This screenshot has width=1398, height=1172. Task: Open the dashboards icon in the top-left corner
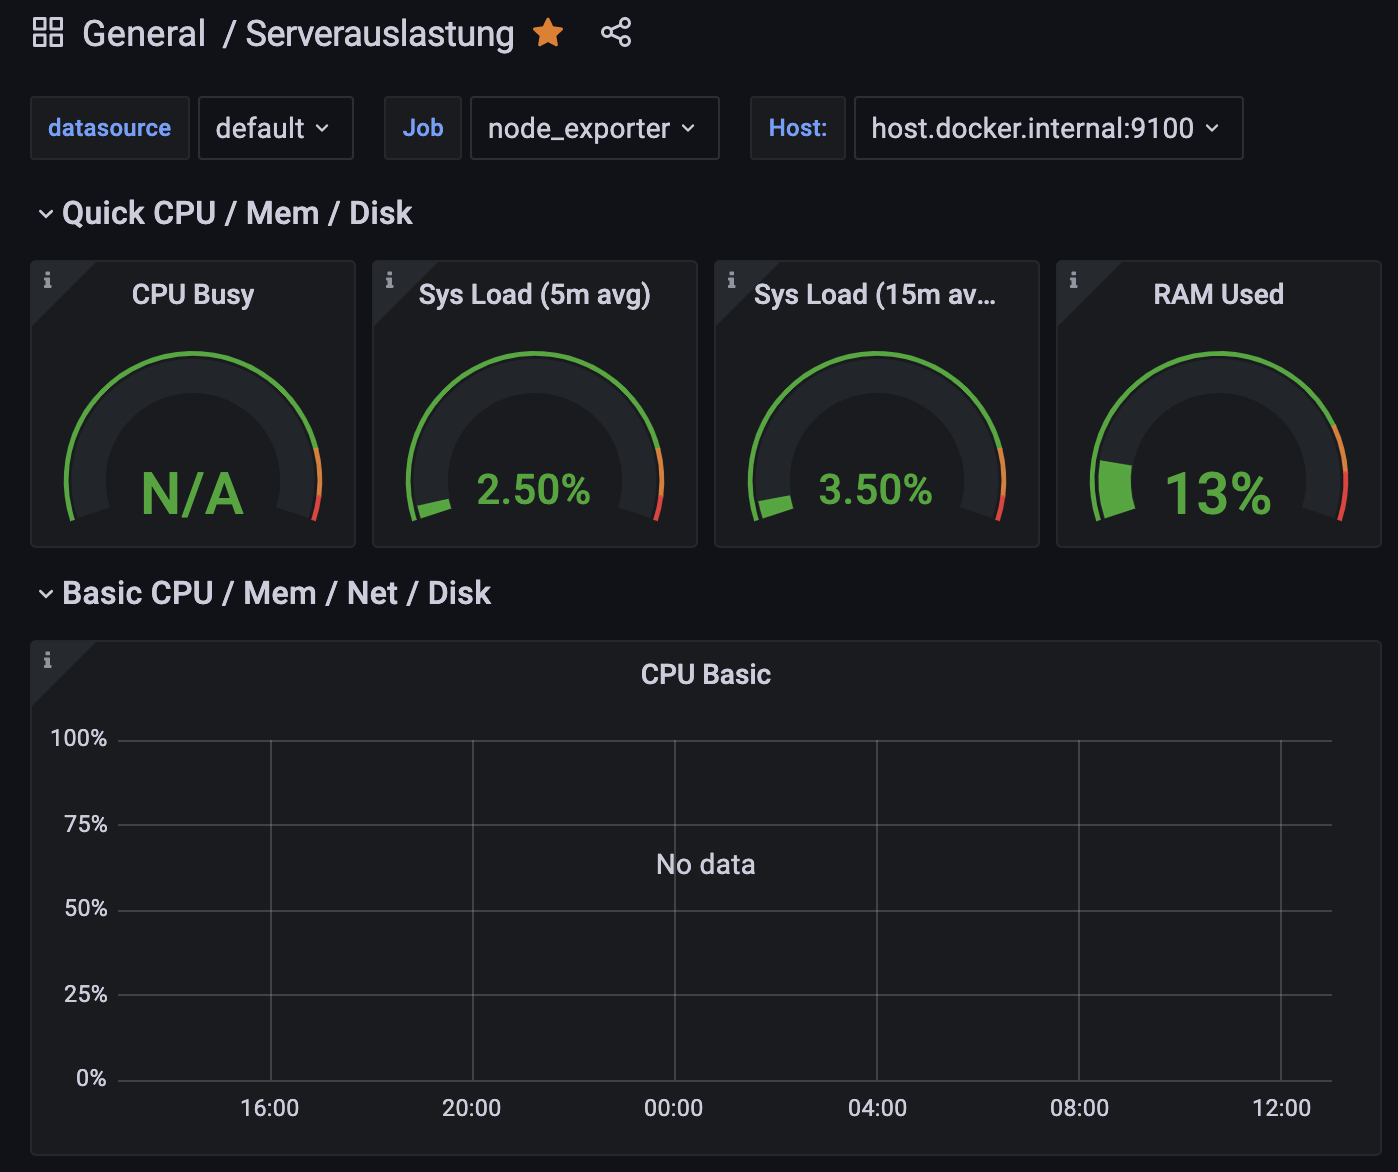[x=47, y=32]
